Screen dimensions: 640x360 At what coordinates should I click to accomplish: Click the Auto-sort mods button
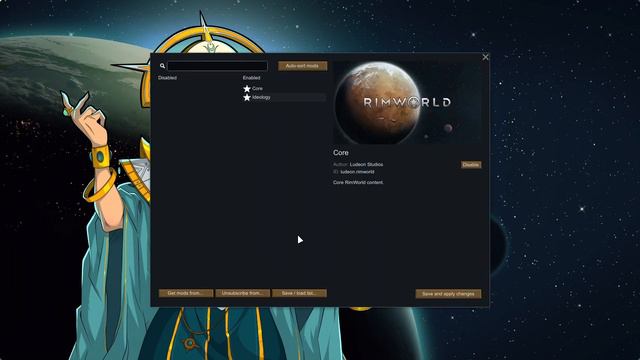tap(302, 66)
